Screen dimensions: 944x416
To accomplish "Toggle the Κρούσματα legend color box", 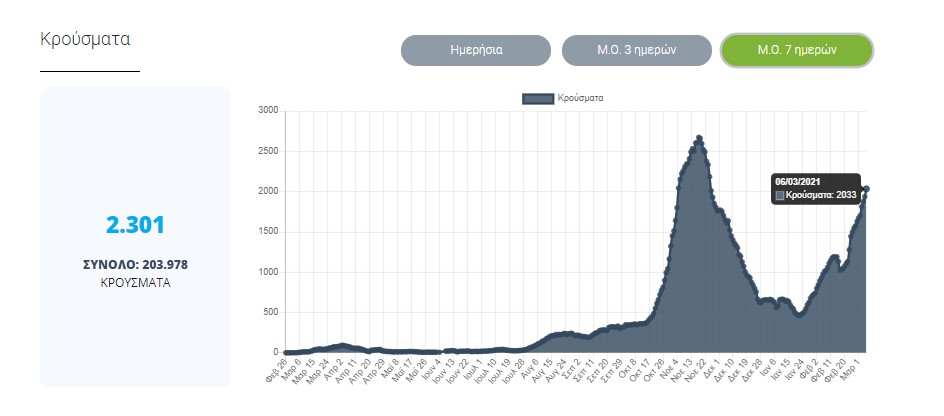I will pyautogui.click(x=538, y=98).
